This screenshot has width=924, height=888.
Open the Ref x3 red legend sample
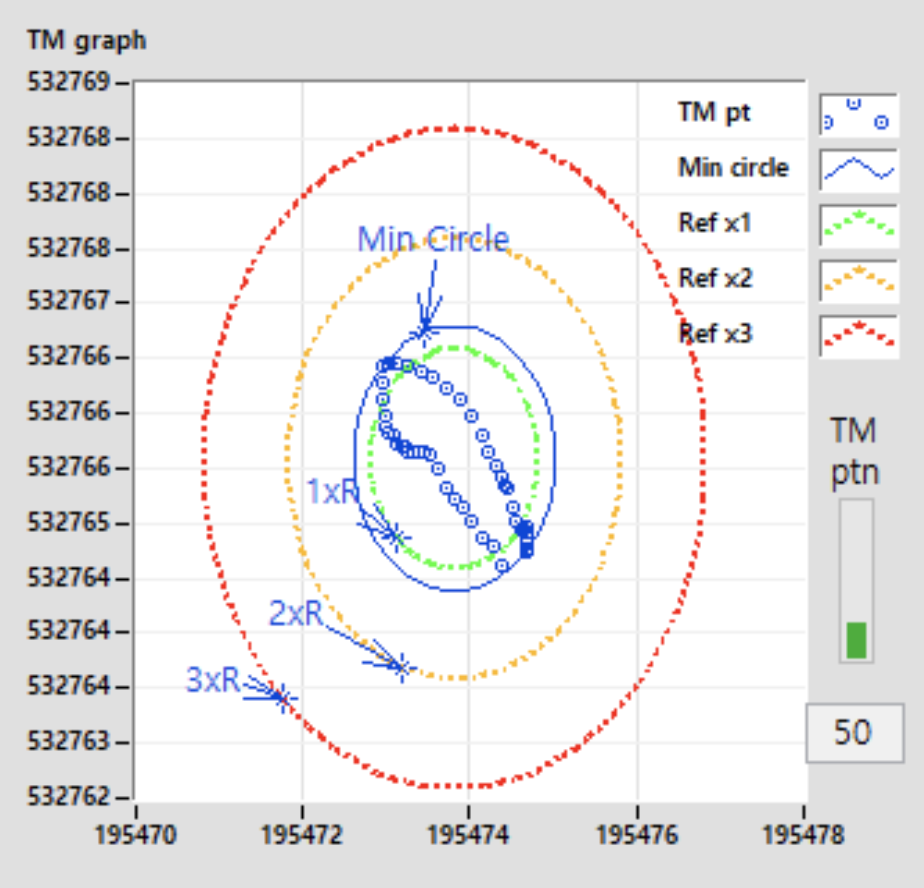(x=859, y=336)
